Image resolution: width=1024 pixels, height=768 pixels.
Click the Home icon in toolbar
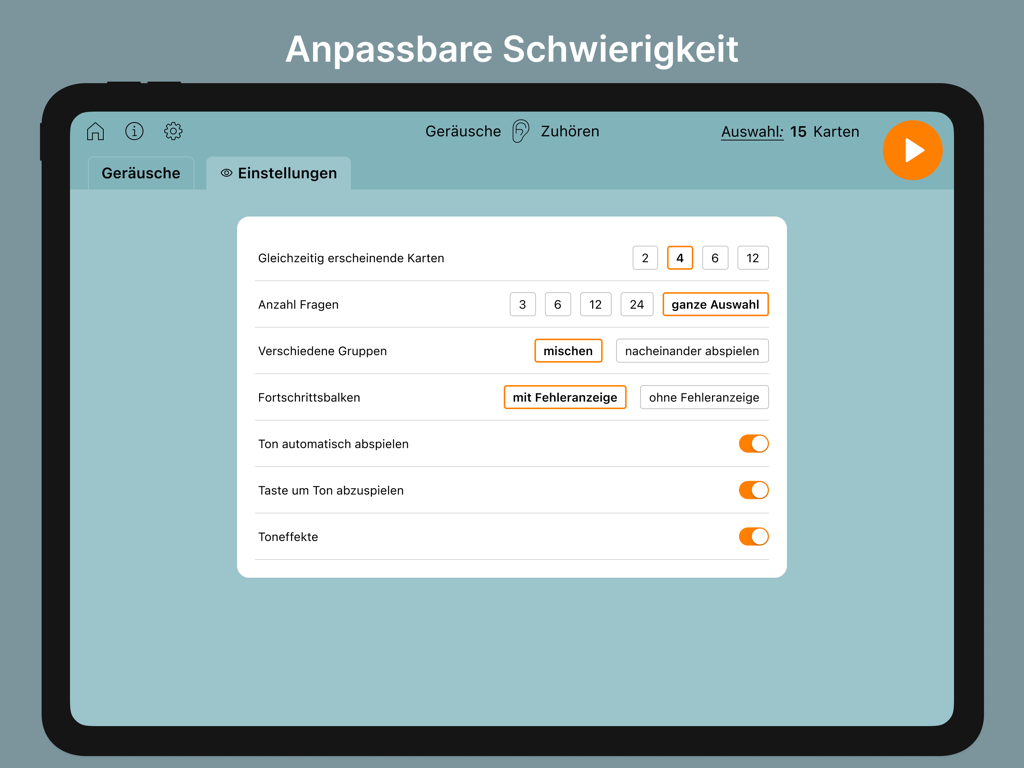95,131
